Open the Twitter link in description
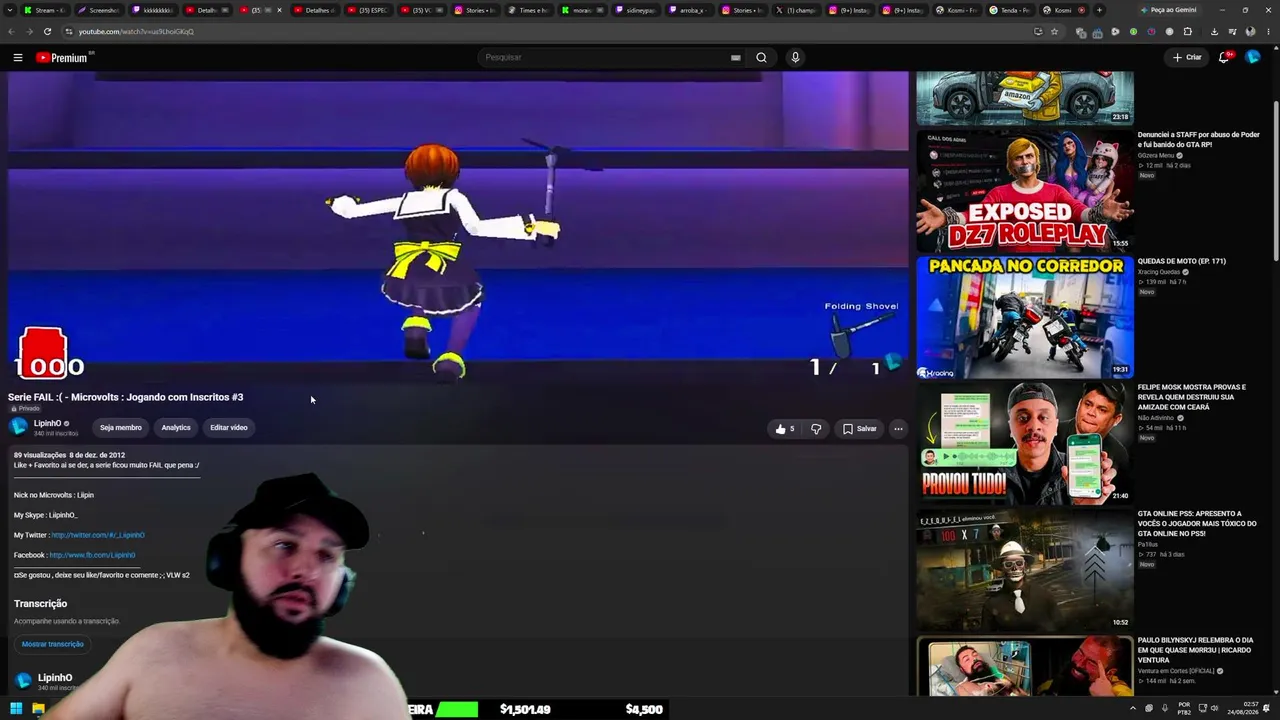This screenshot has width=1280, height=720. [x=98, y=535]
